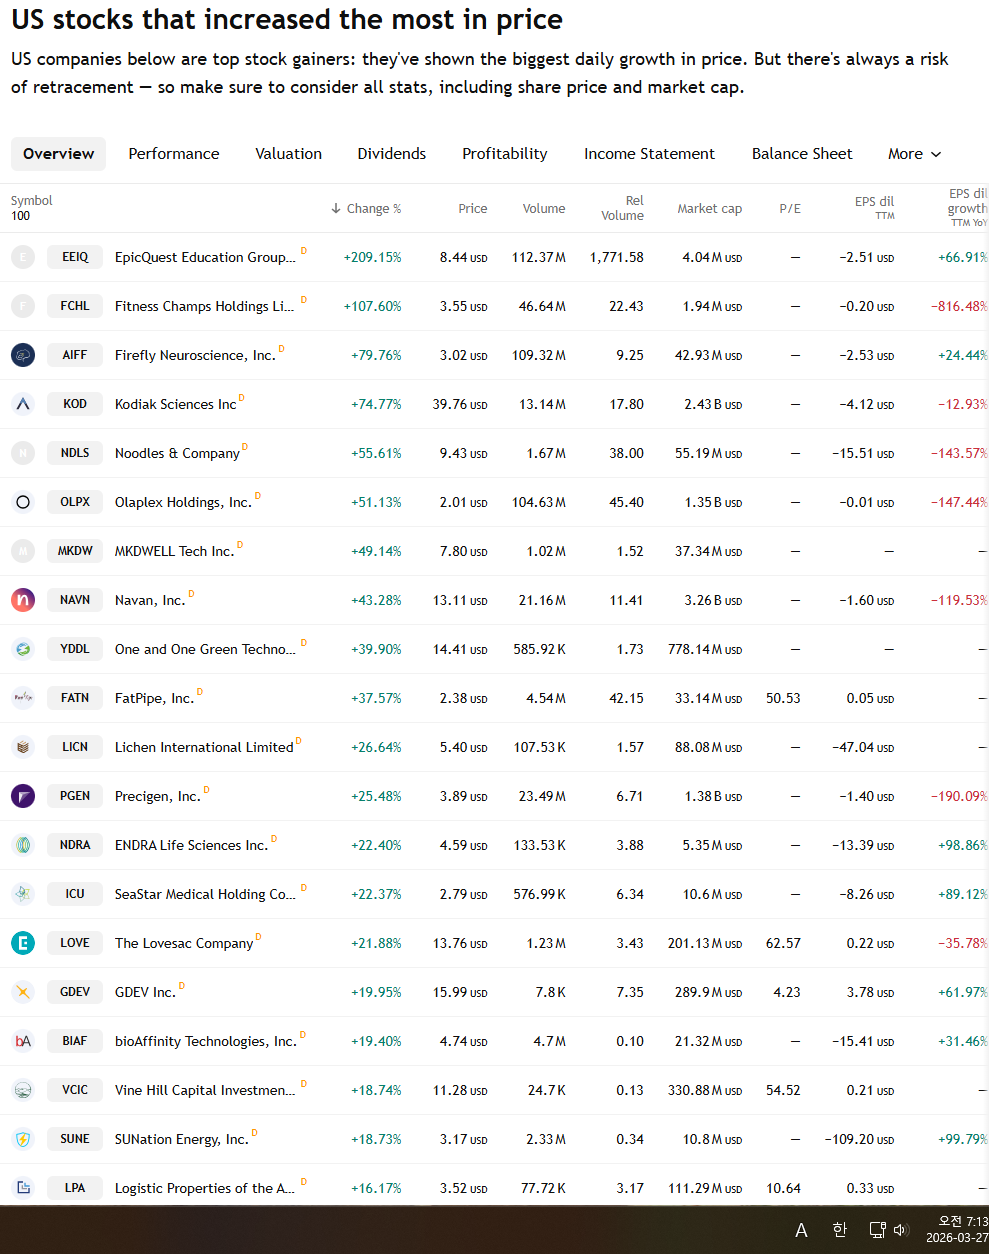Click the Precigen PGEN purple logo
This screenshot has width=989, height=1254.
23,796
